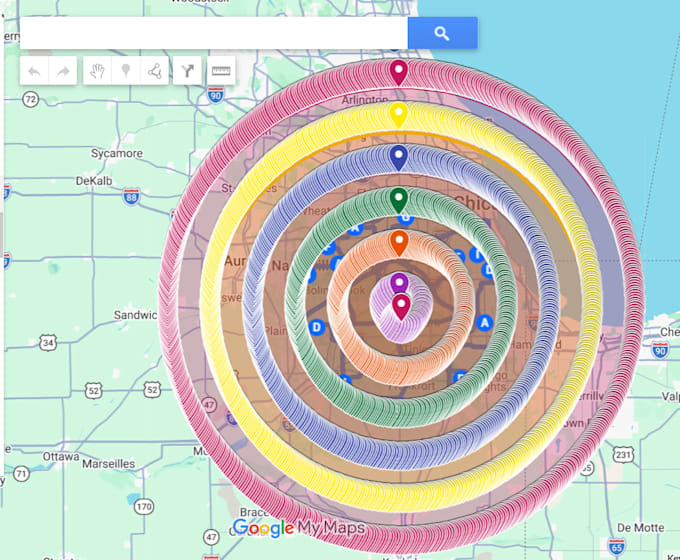Click the center crimson map pin
The width and height of the screenshot is (680, 560).
click(401, 307)
